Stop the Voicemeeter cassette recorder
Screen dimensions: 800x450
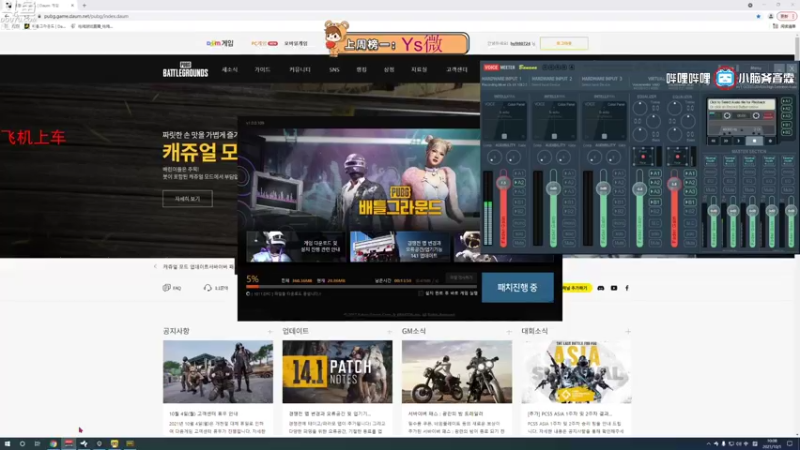click(x=755, y=141)
